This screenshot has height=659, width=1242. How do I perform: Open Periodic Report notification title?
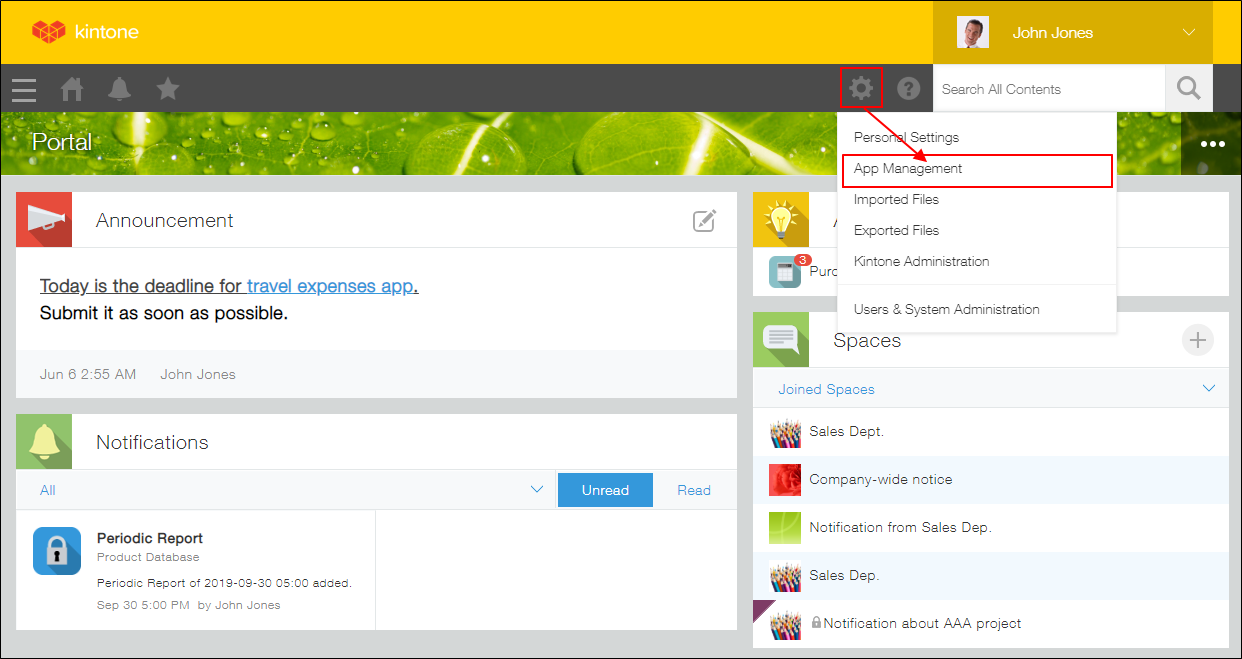(x=150, y=538)
